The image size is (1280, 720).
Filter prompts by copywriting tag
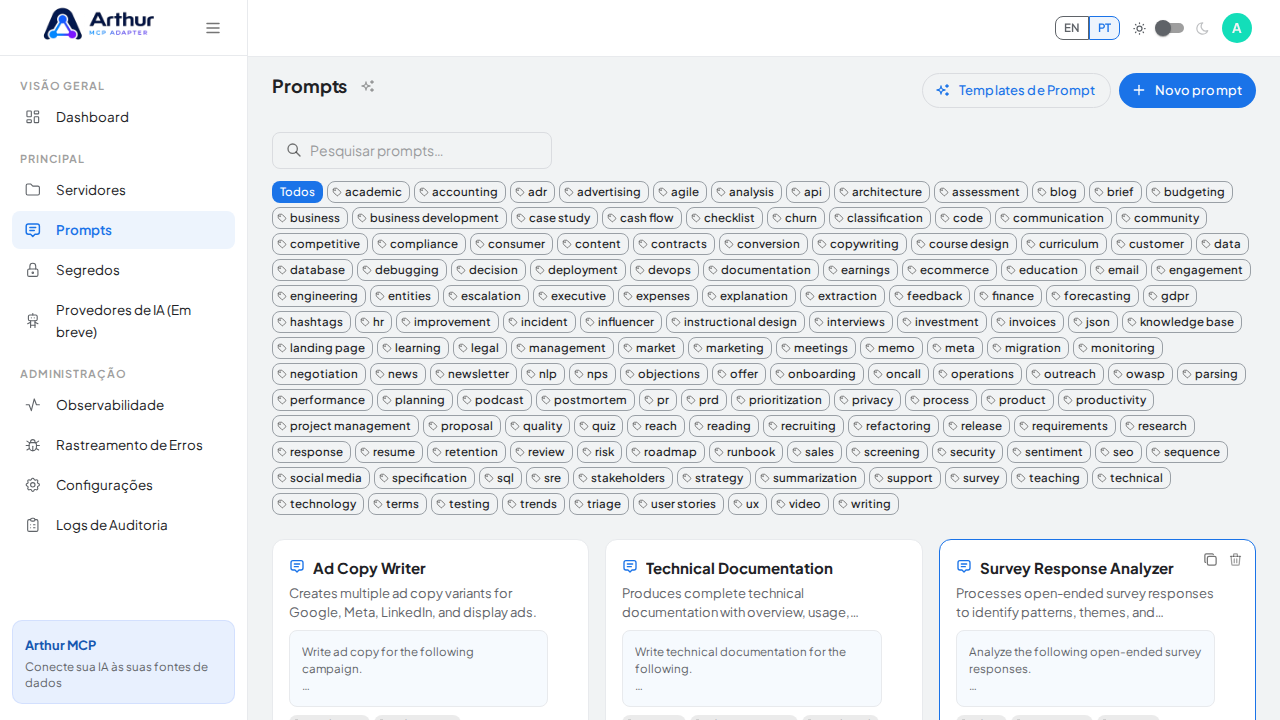859,244
